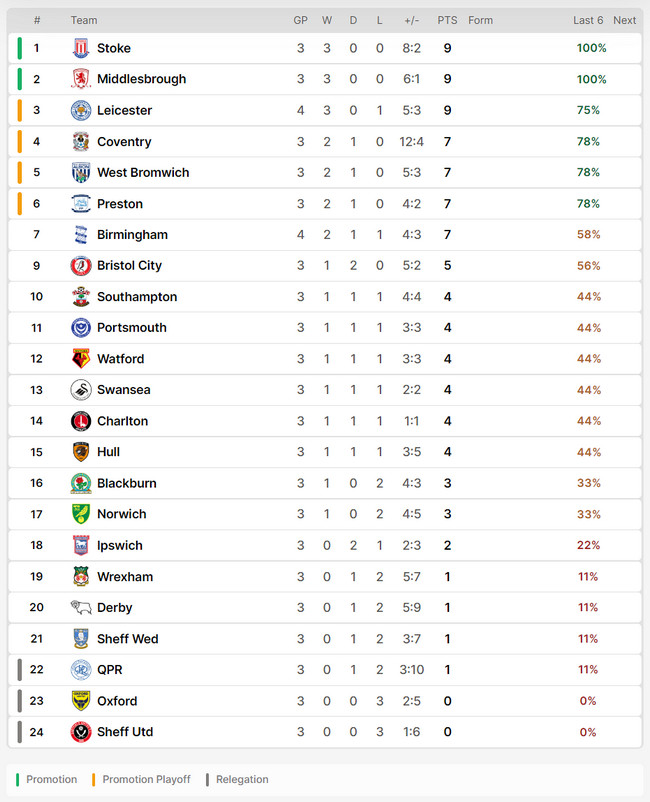The height and width of the screenshot is (802, 650).
Task: Click the Last 6 column header
Action: (x=588, y=20)
